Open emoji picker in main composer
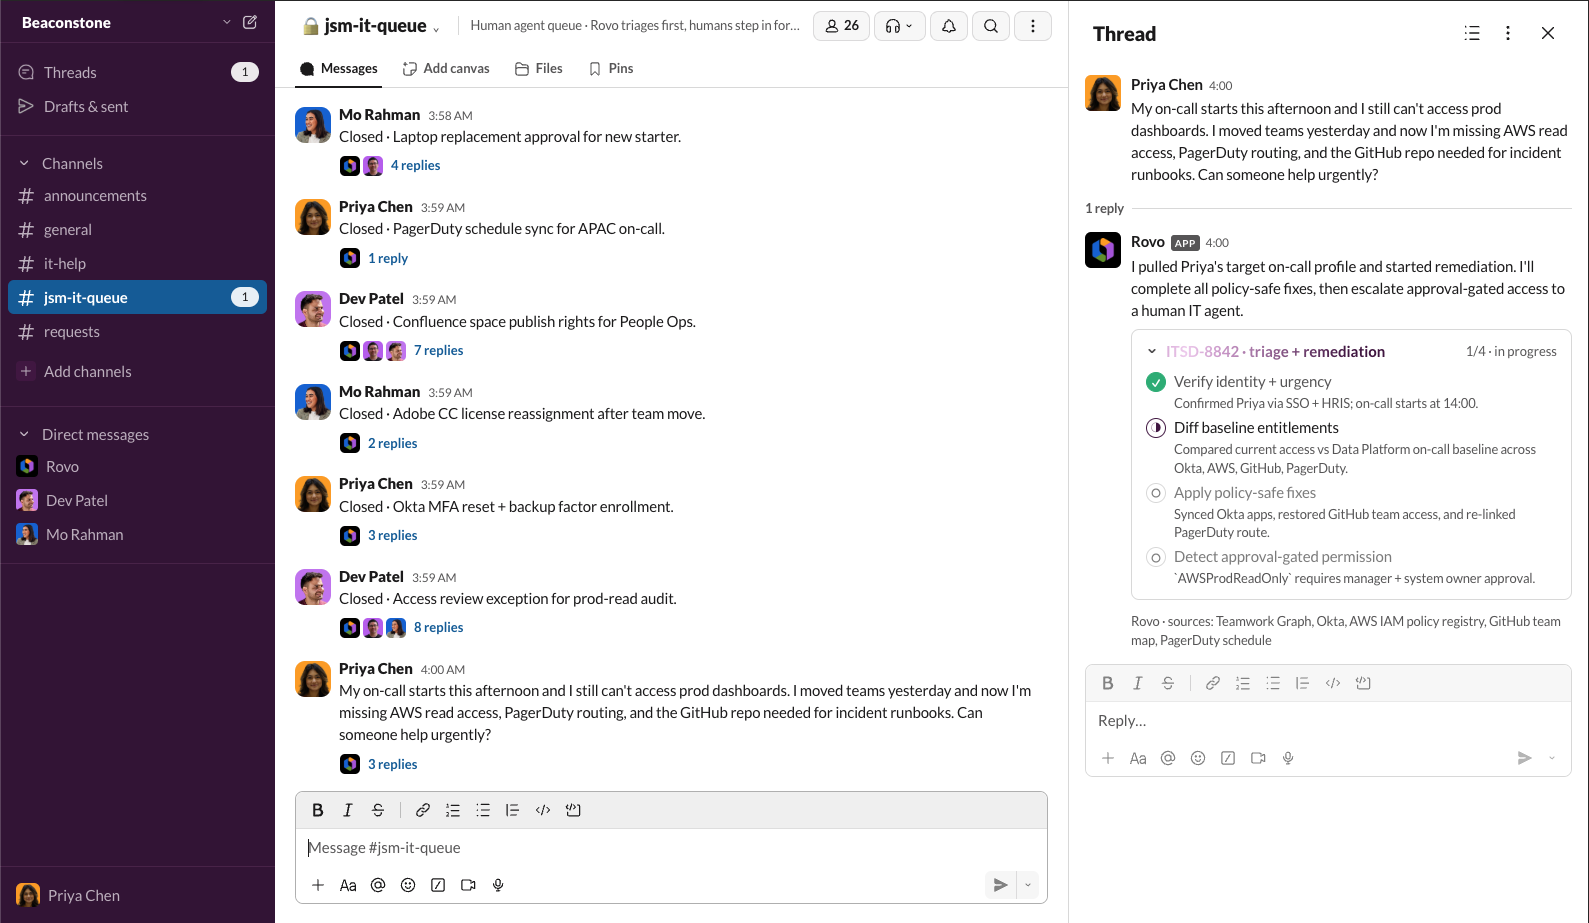 pos(408,885)
